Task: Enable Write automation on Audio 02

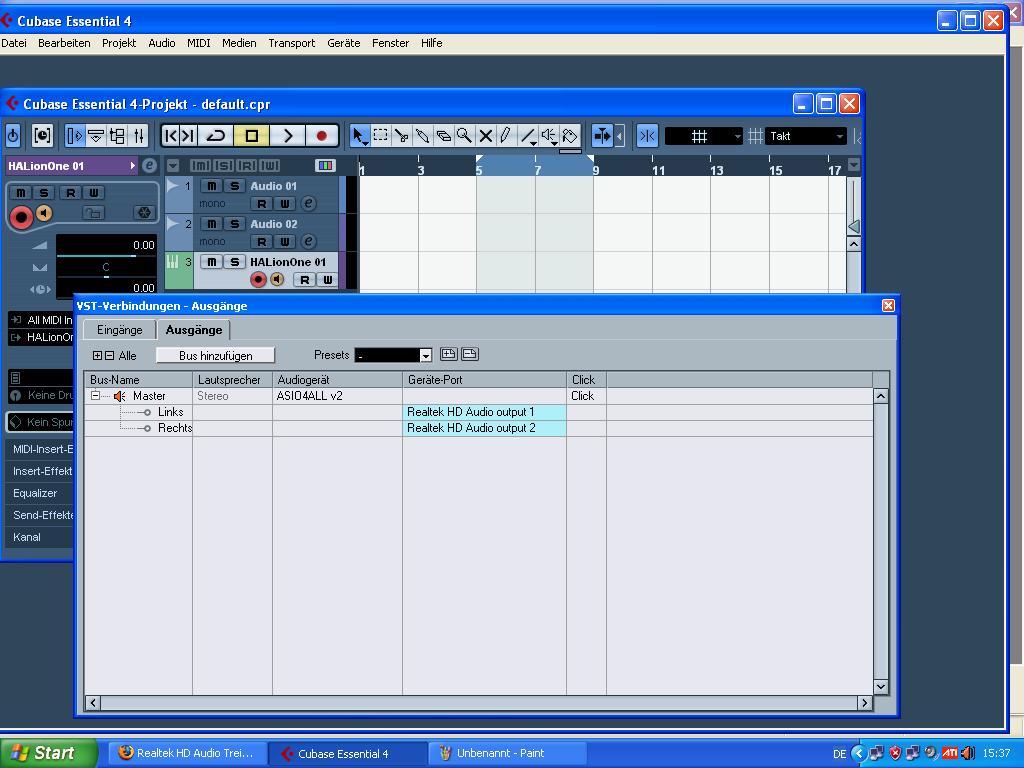Action: pyautogui.click(x=285, y=242)
